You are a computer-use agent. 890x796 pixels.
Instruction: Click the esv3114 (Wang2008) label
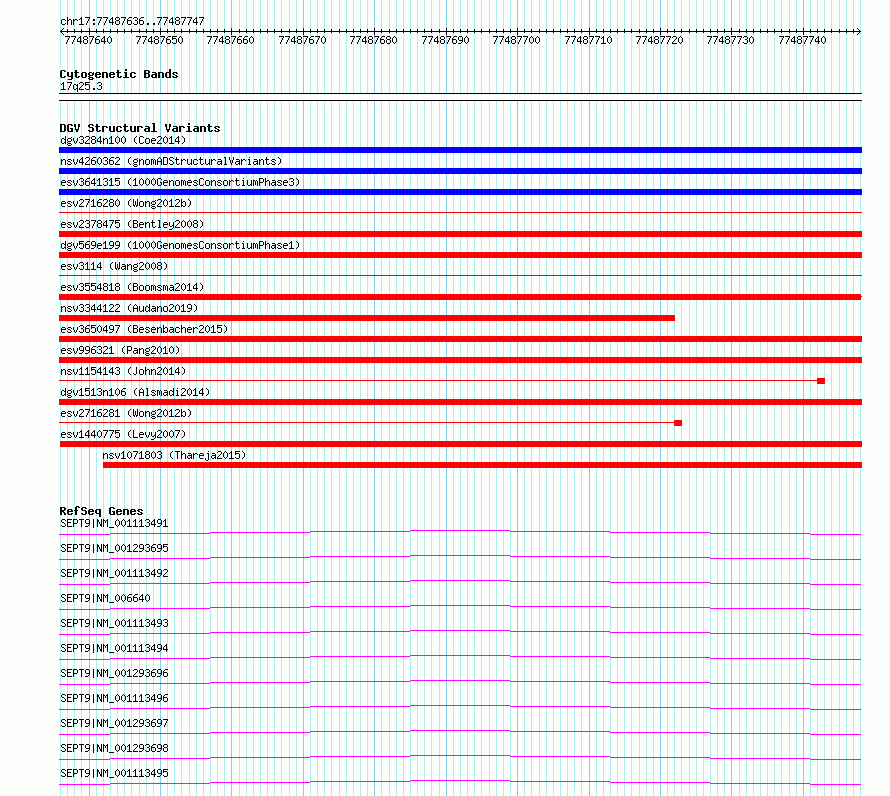coord(114,266)
